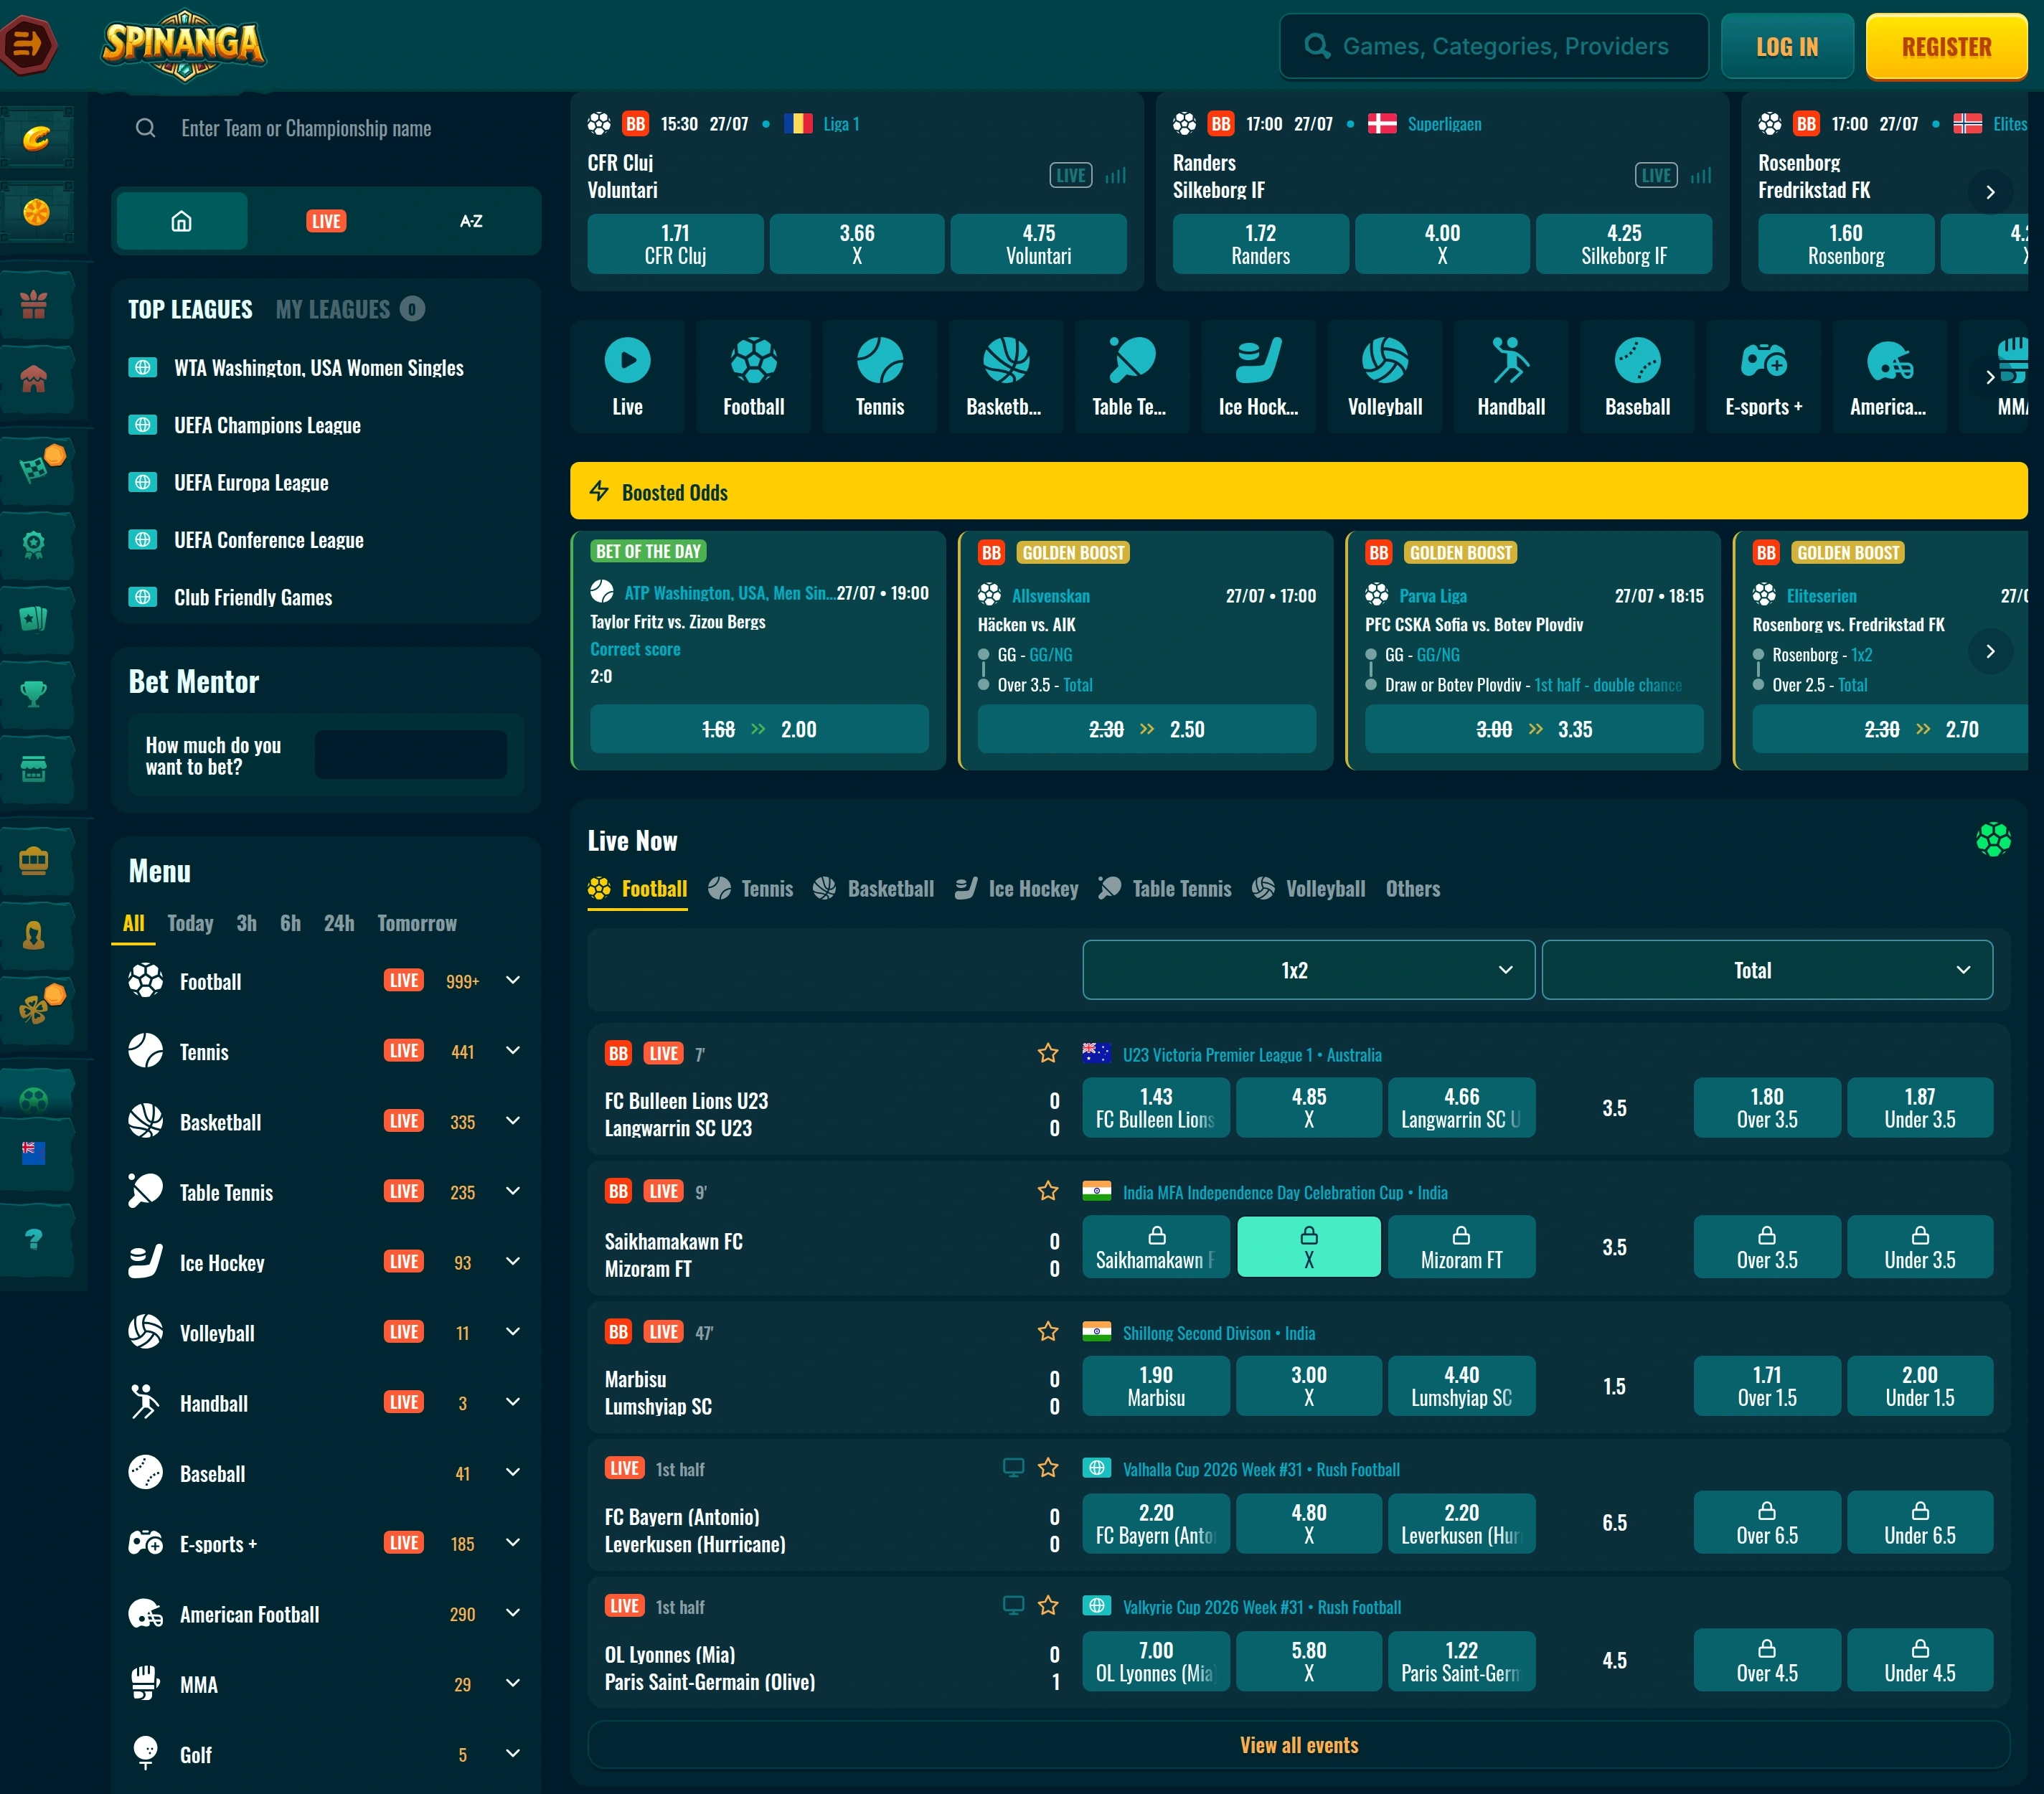Open the hamburger menu icon beside the logo
Viewport: 2044px width, 1794px height.
27,44
